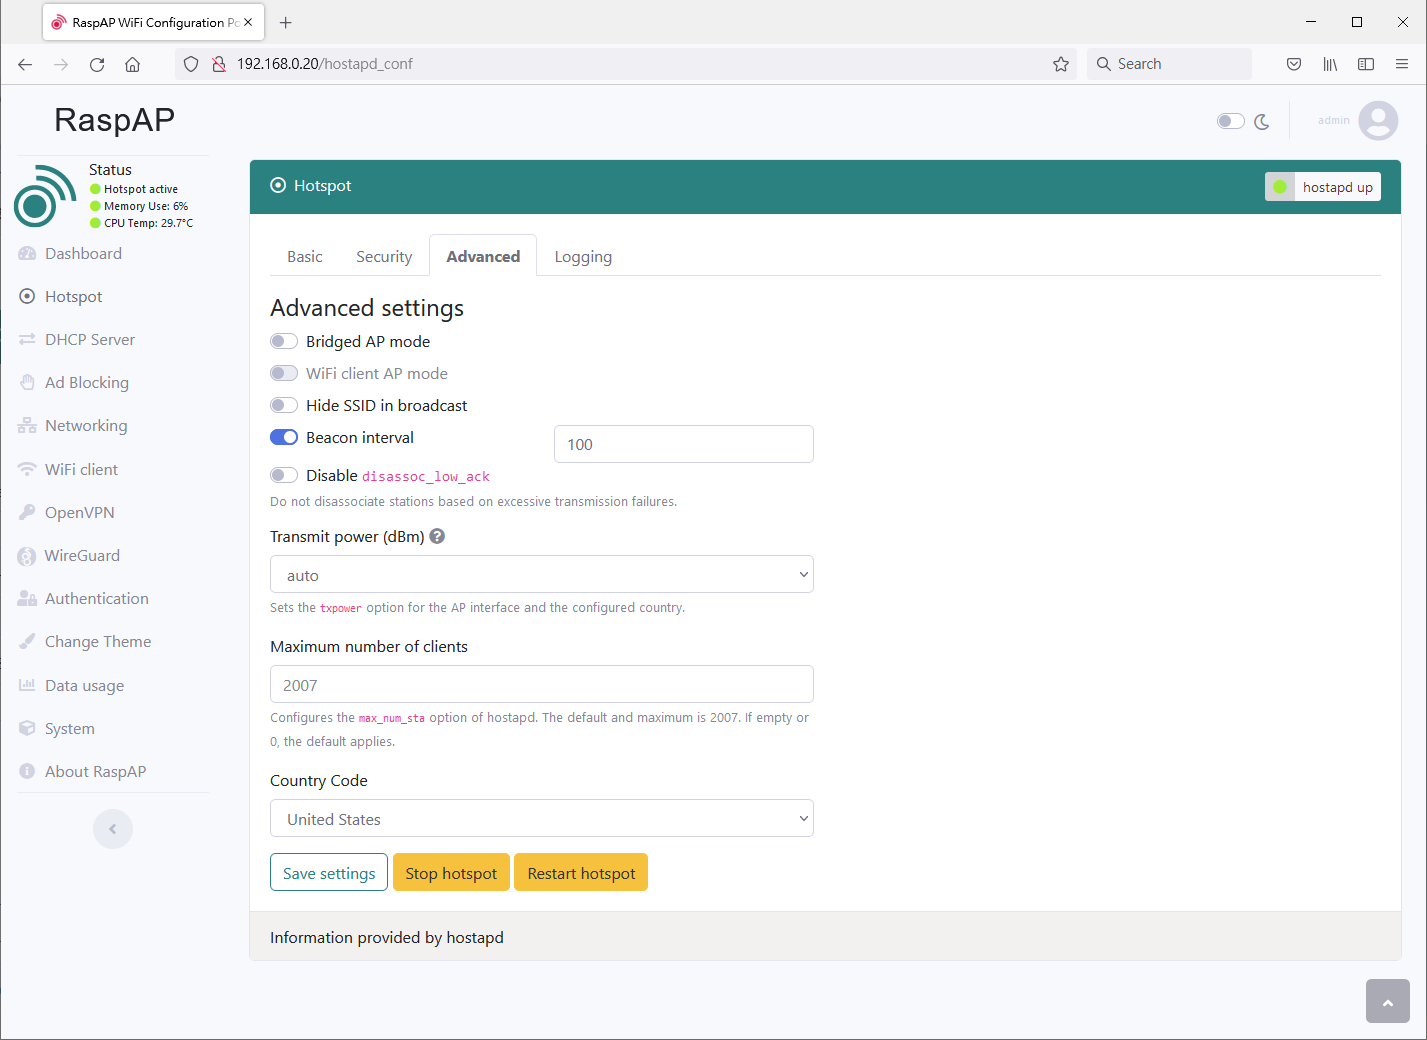Reload the page in the browser
This screenshot has height=1040, width=1427.
tap(97, 64)
